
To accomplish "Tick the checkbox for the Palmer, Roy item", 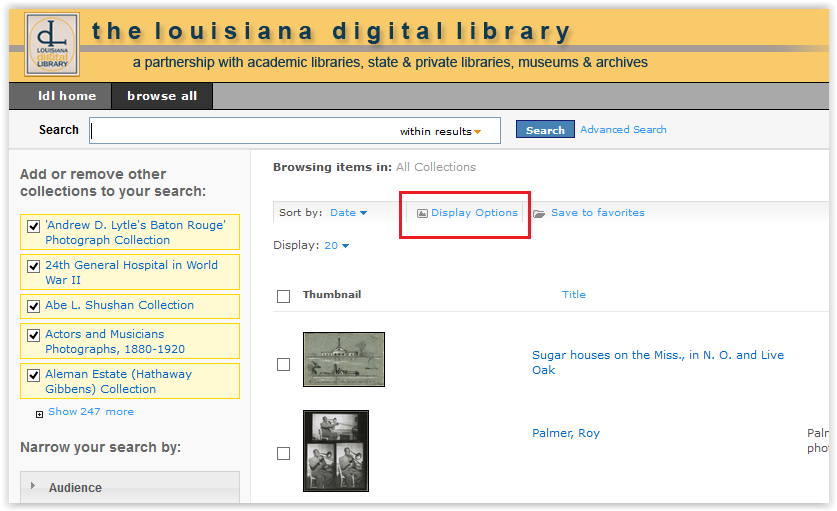I will point(283,453).
